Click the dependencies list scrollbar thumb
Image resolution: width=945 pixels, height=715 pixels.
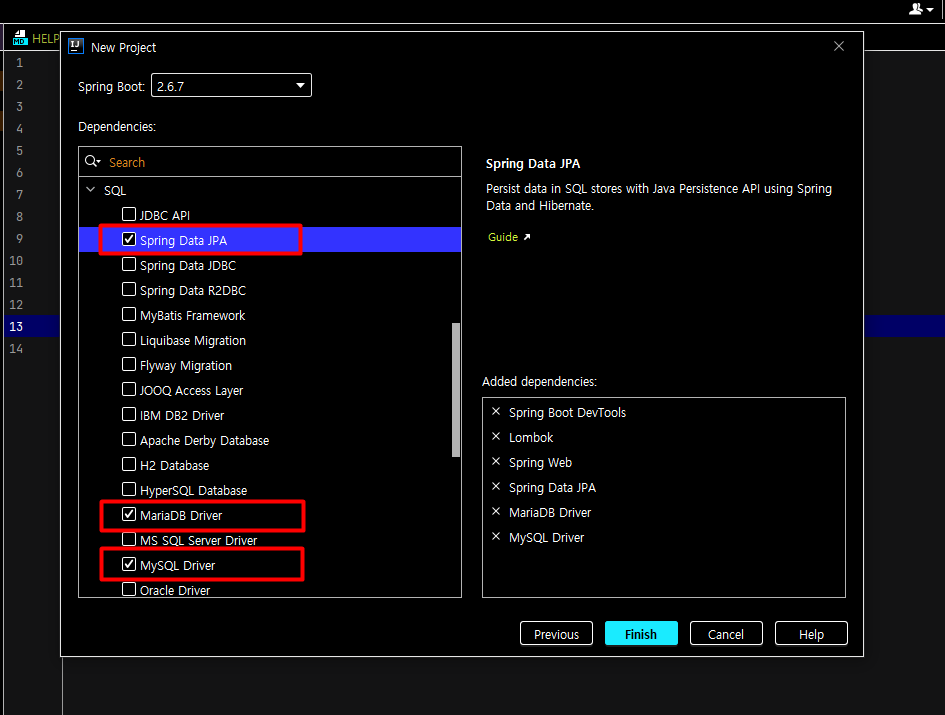pos(456,390)
